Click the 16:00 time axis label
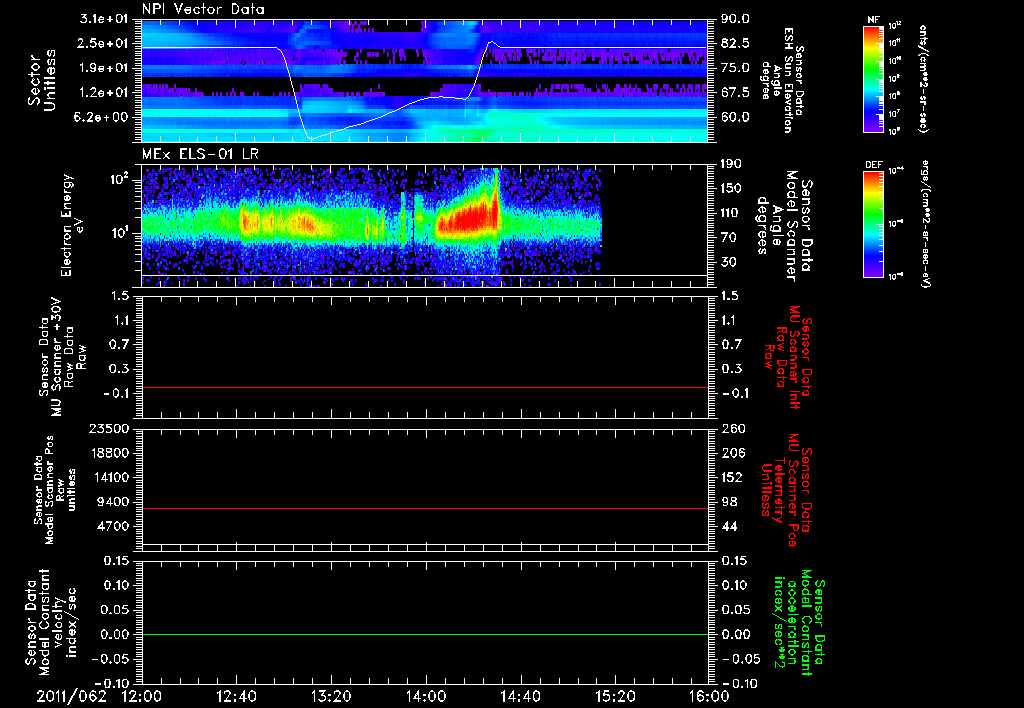 coord(709,697)
